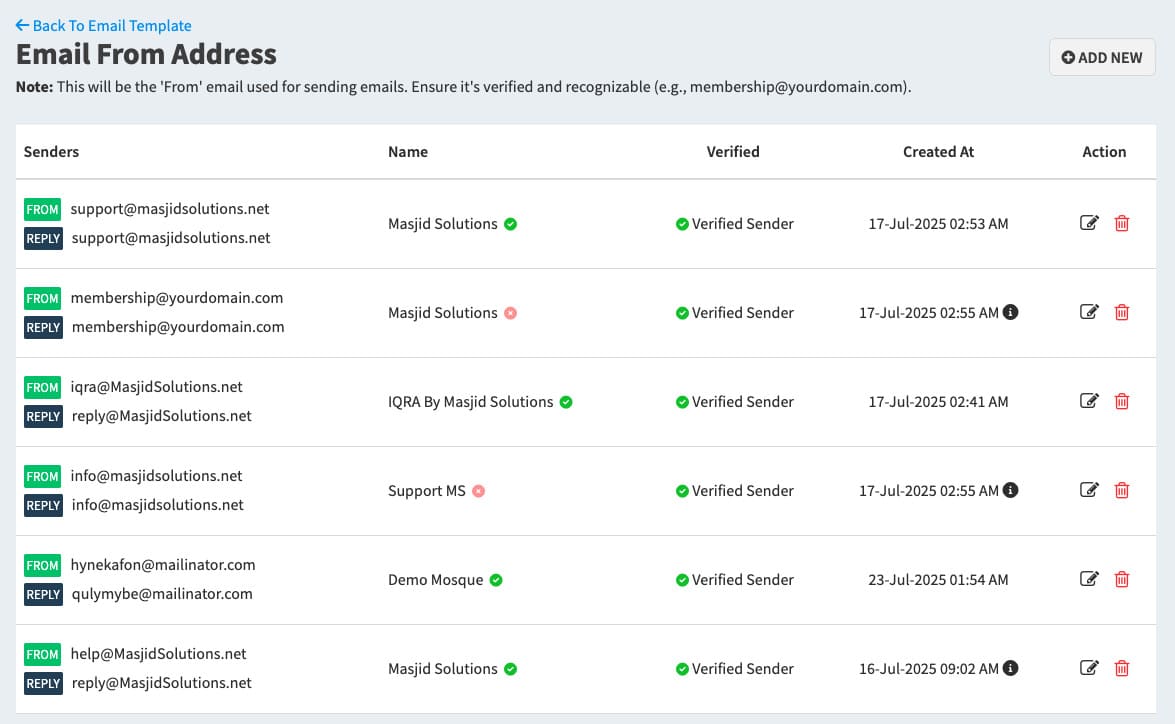Click Verified Sender in Demo Mosque row

point(734,579)
